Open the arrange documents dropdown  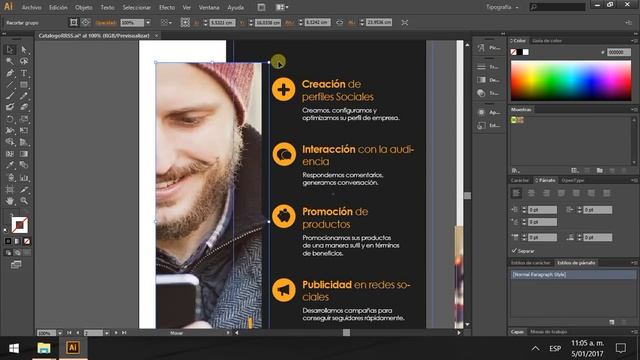pyautogui.click(x=282, y=7)
